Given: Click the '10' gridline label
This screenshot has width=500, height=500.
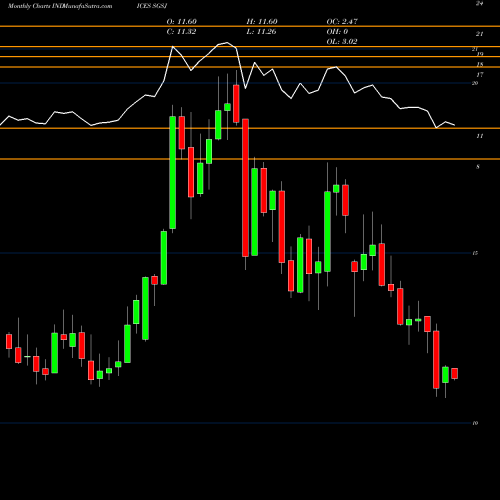Looking at the screenshot, I should pos(475,423).
